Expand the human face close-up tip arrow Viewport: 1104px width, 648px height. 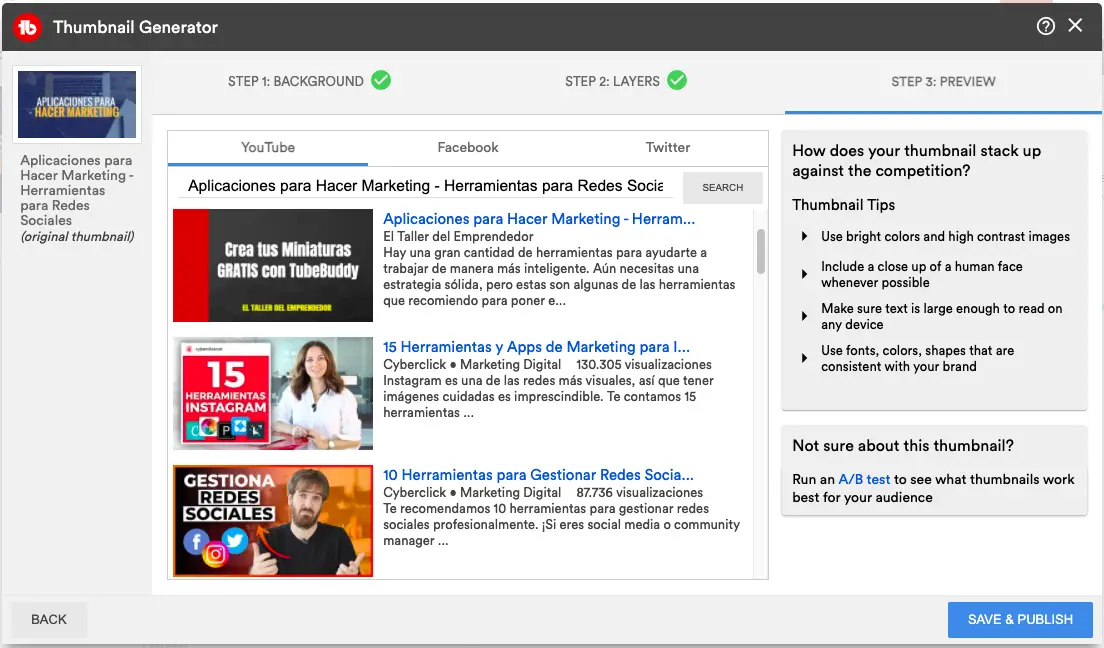coord(804,274)
